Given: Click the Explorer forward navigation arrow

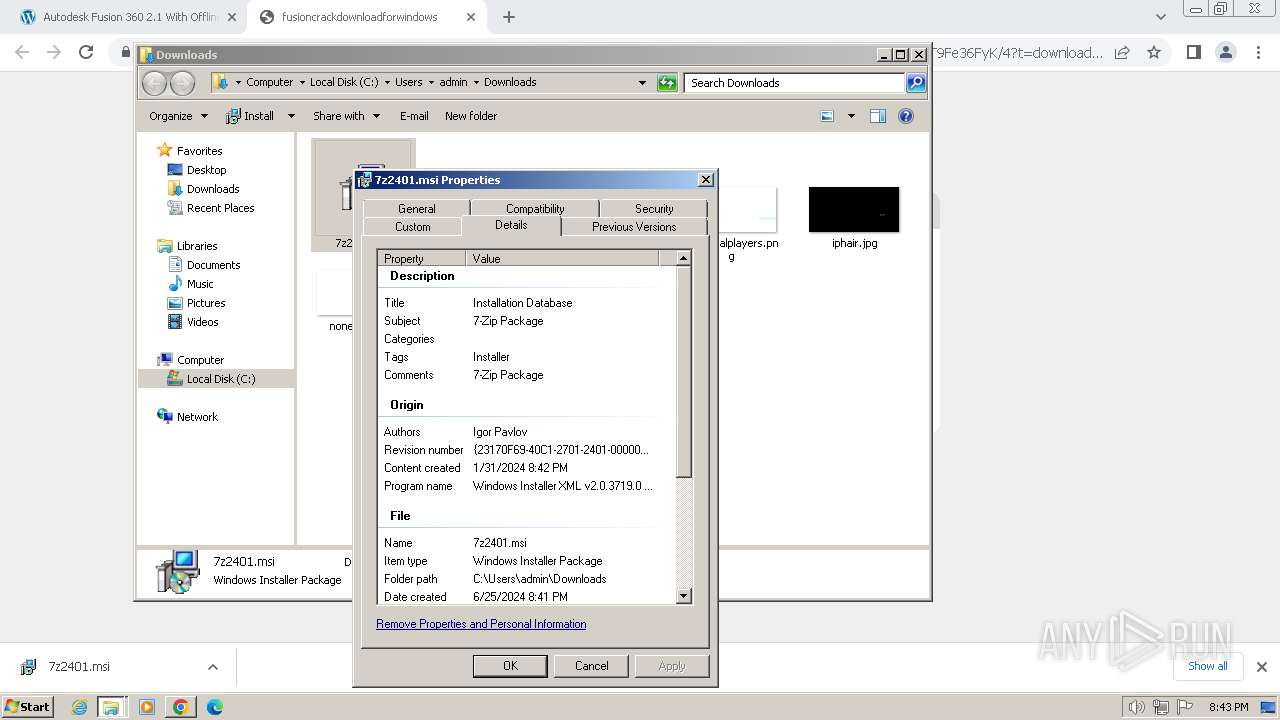Looking at the screenshot, I should [x=182, y=83].
